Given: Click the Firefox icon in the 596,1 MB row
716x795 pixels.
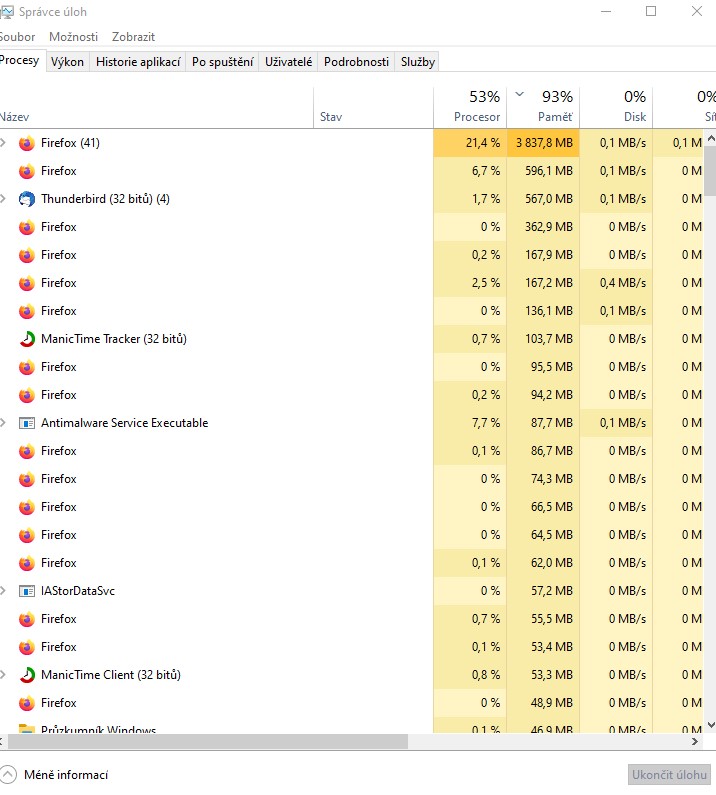Looking at the screenshot, I should tap(27, 171).
